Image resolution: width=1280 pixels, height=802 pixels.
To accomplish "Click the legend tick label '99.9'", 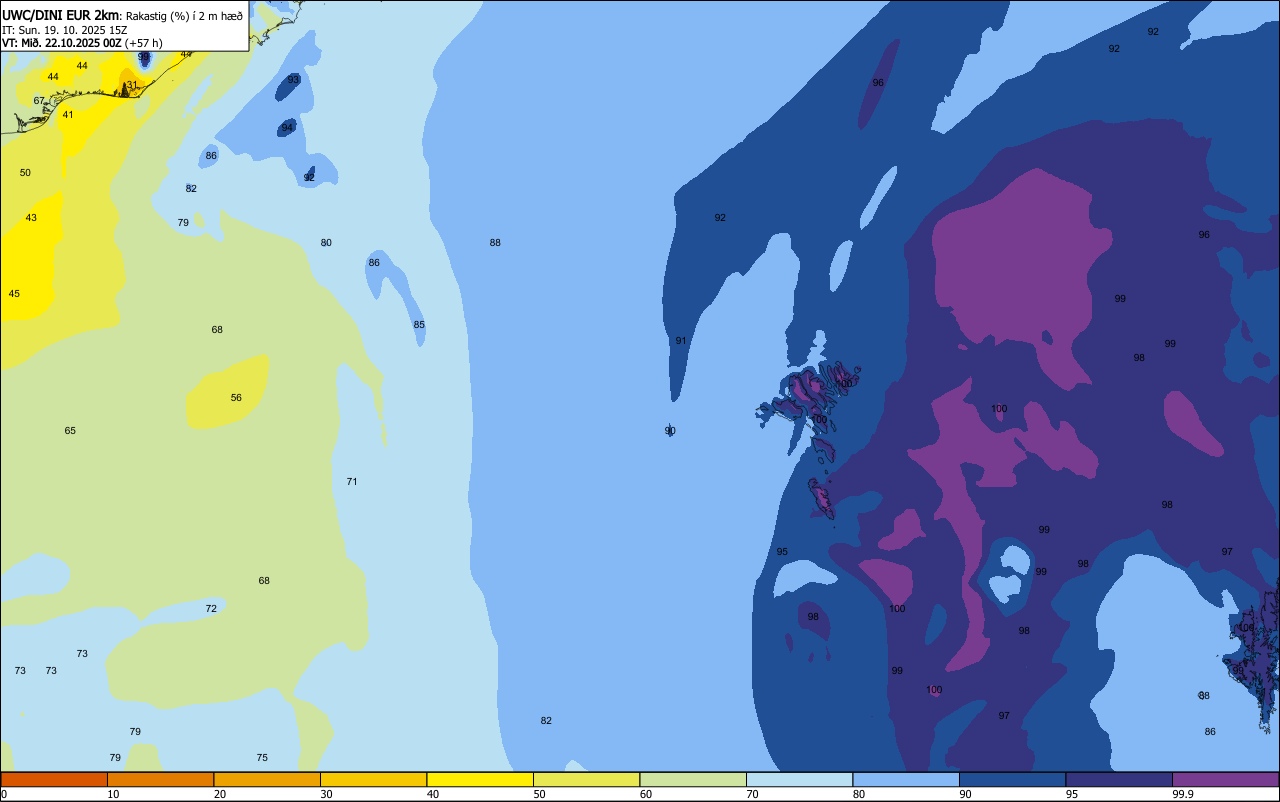I will click(1183, 794).
